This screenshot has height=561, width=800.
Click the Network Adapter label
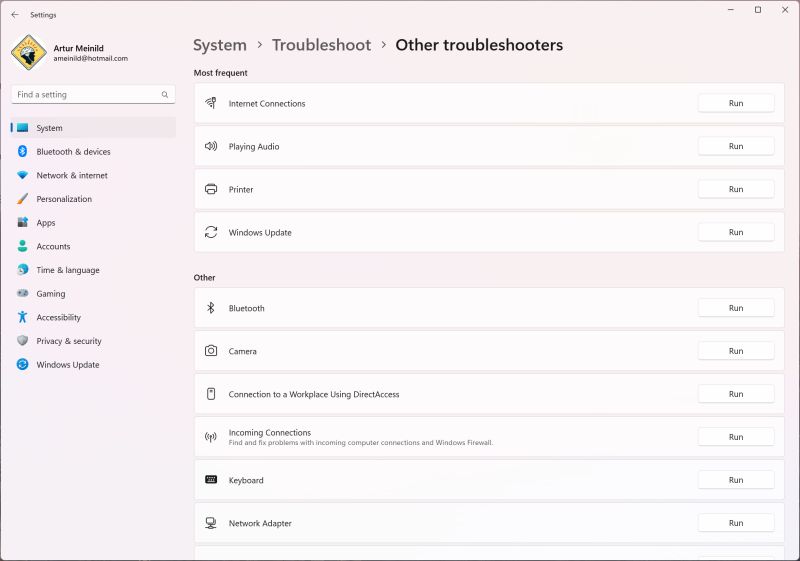260,523
